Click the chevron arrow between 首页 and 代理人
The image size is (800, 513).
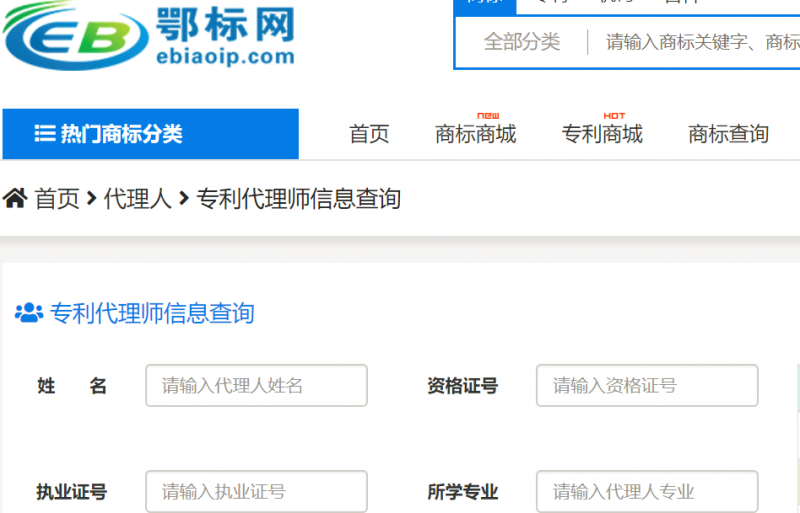[x=91, y=199]
